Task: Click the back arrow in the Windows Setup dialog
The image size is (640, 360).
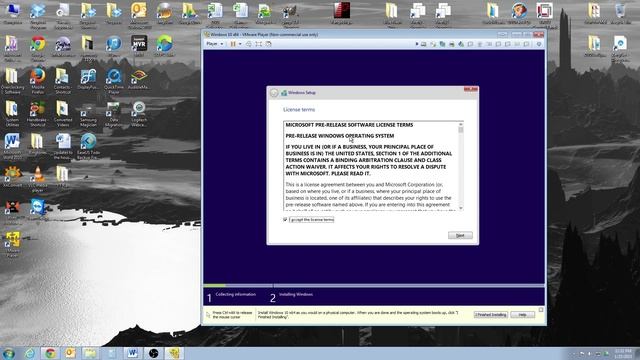Action: coord(274,93)
